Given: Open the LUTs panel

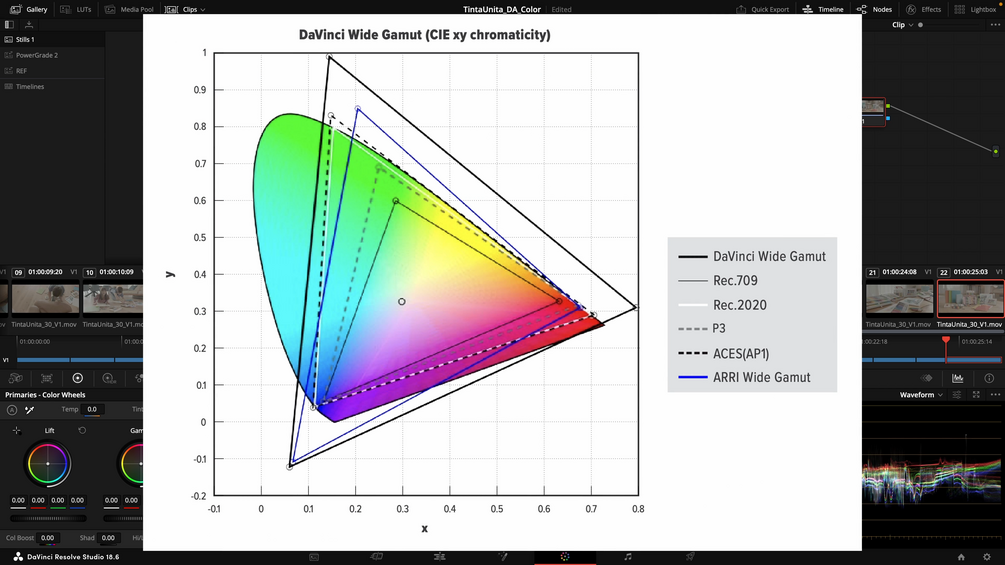Looking at the screenshot, I should (76, 9).
